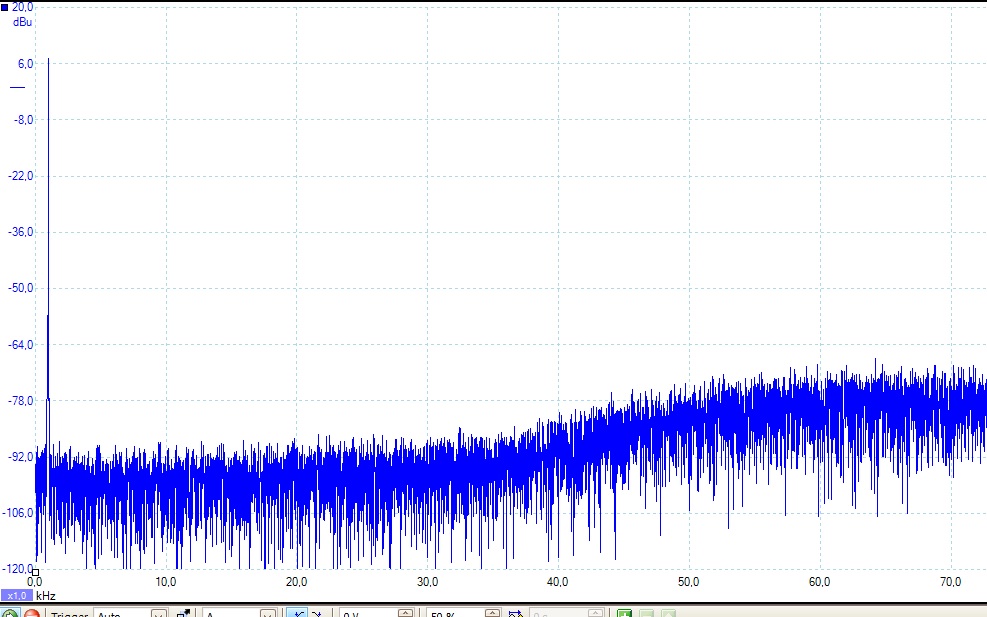Click the 30,0 frequency axis label
Image resolution: width=987 pixels, height=617 pixels.
click(427, 582)
